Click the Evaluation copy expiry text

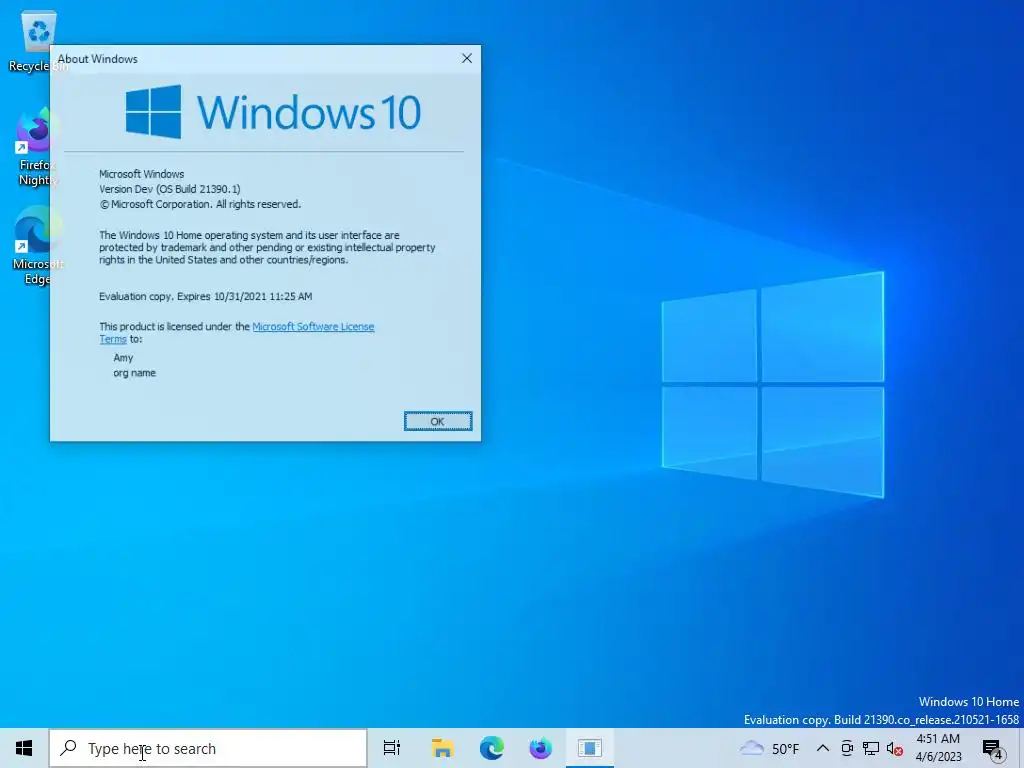206,296
